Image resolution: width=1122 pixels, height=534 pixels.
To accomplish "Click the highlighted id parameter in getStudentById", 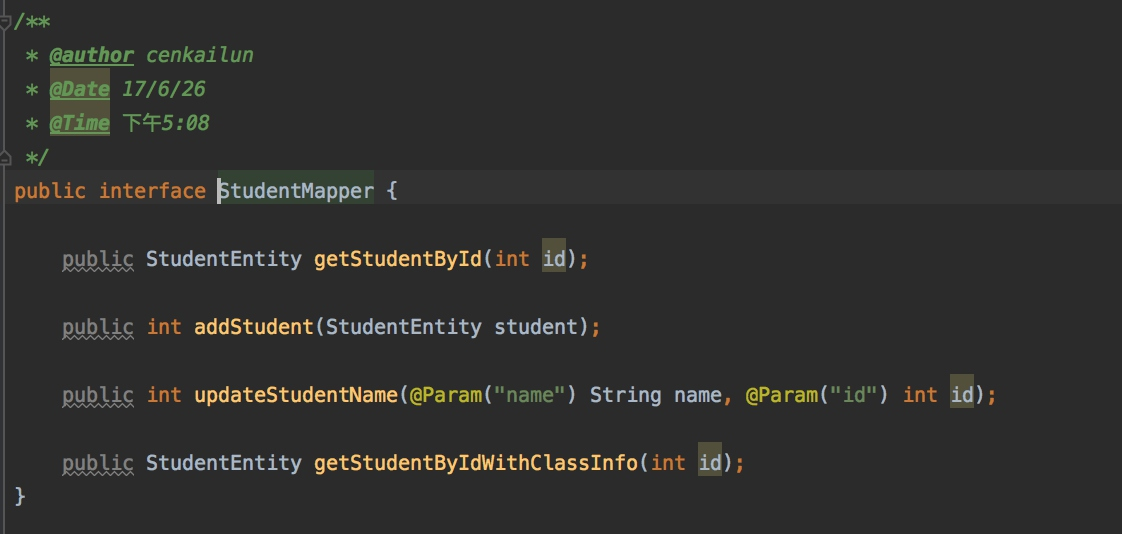I will click(554, 259).
